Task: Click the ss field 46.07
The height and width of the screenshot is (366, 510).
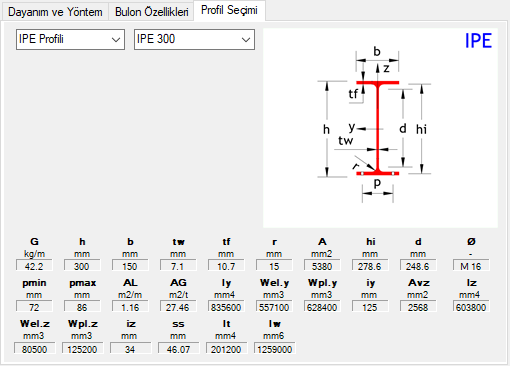Action: click(178, 348)
